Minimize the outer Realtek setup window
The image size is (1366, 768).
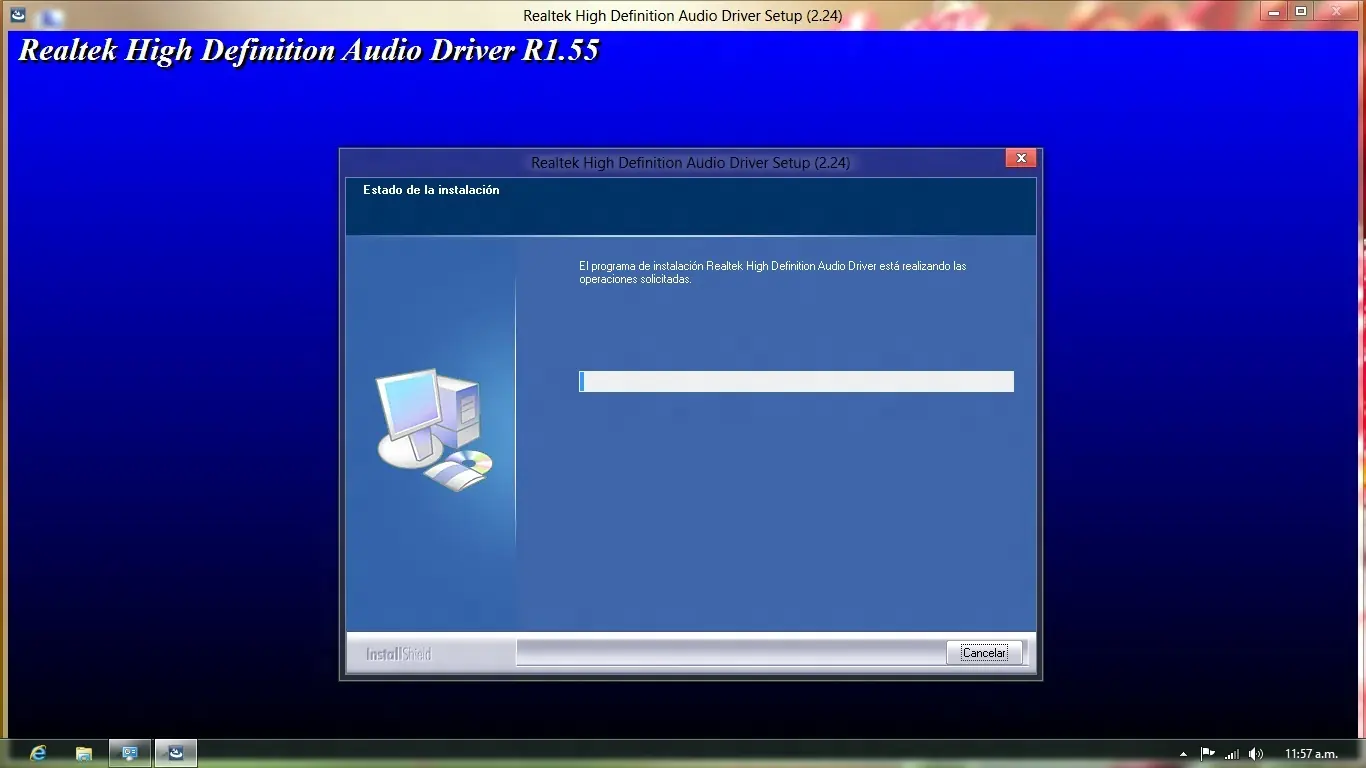coord(1273,11)
